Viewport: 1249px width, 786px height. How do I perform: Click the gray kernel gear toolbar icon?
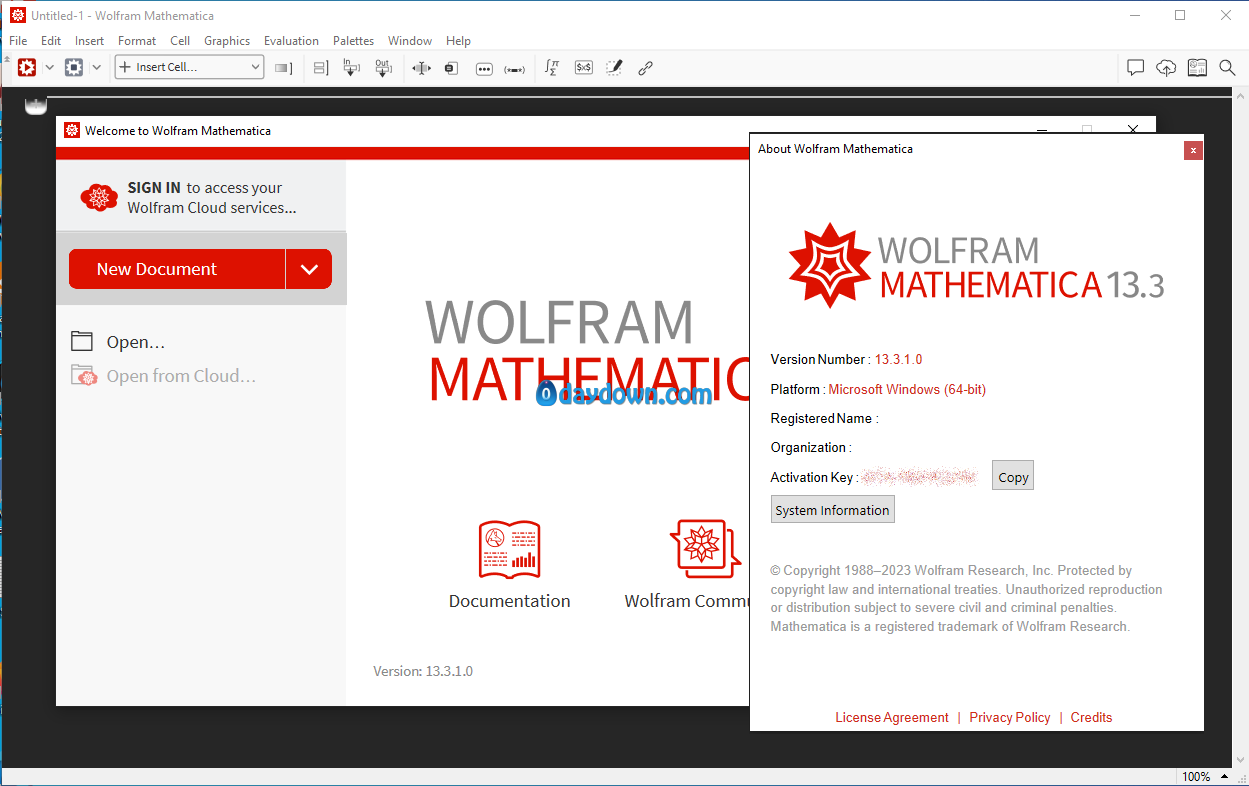click(x=74, y=67)
